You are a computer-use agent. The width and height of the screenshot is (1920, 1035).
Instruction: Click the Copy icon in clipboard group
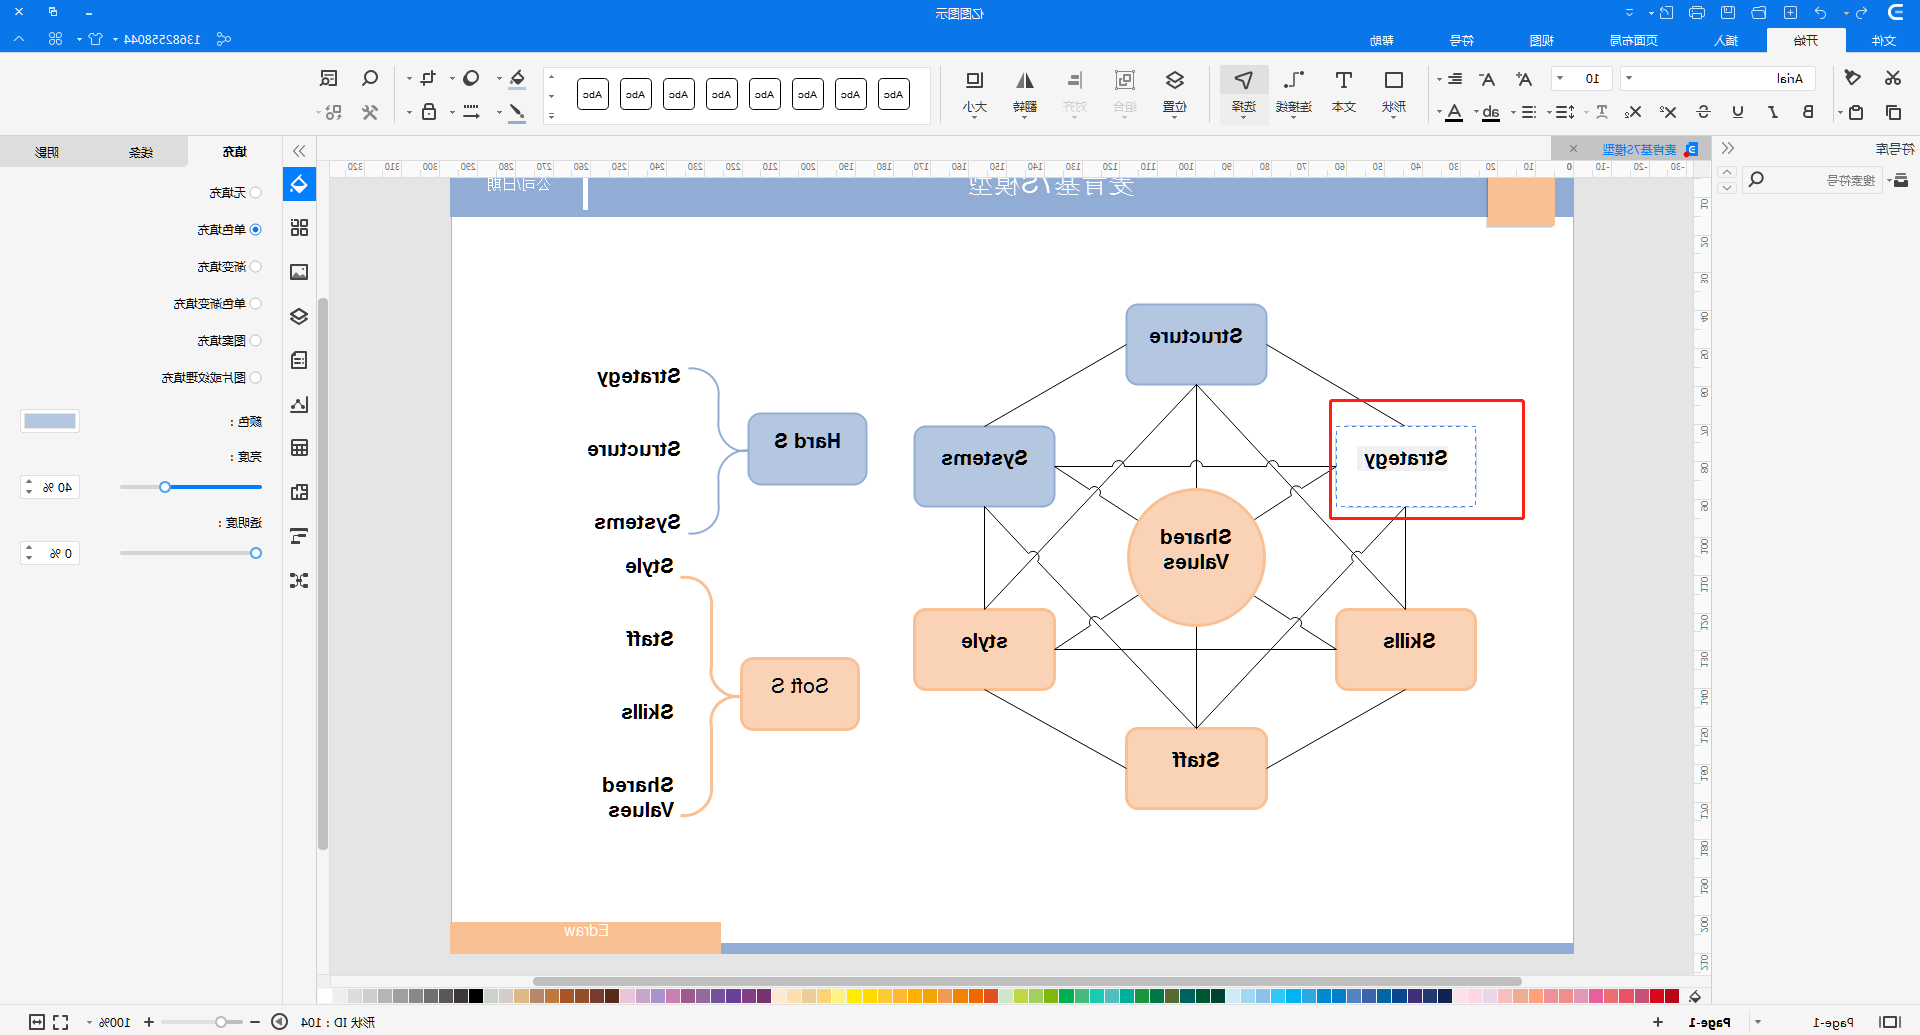pos(1893,112)
